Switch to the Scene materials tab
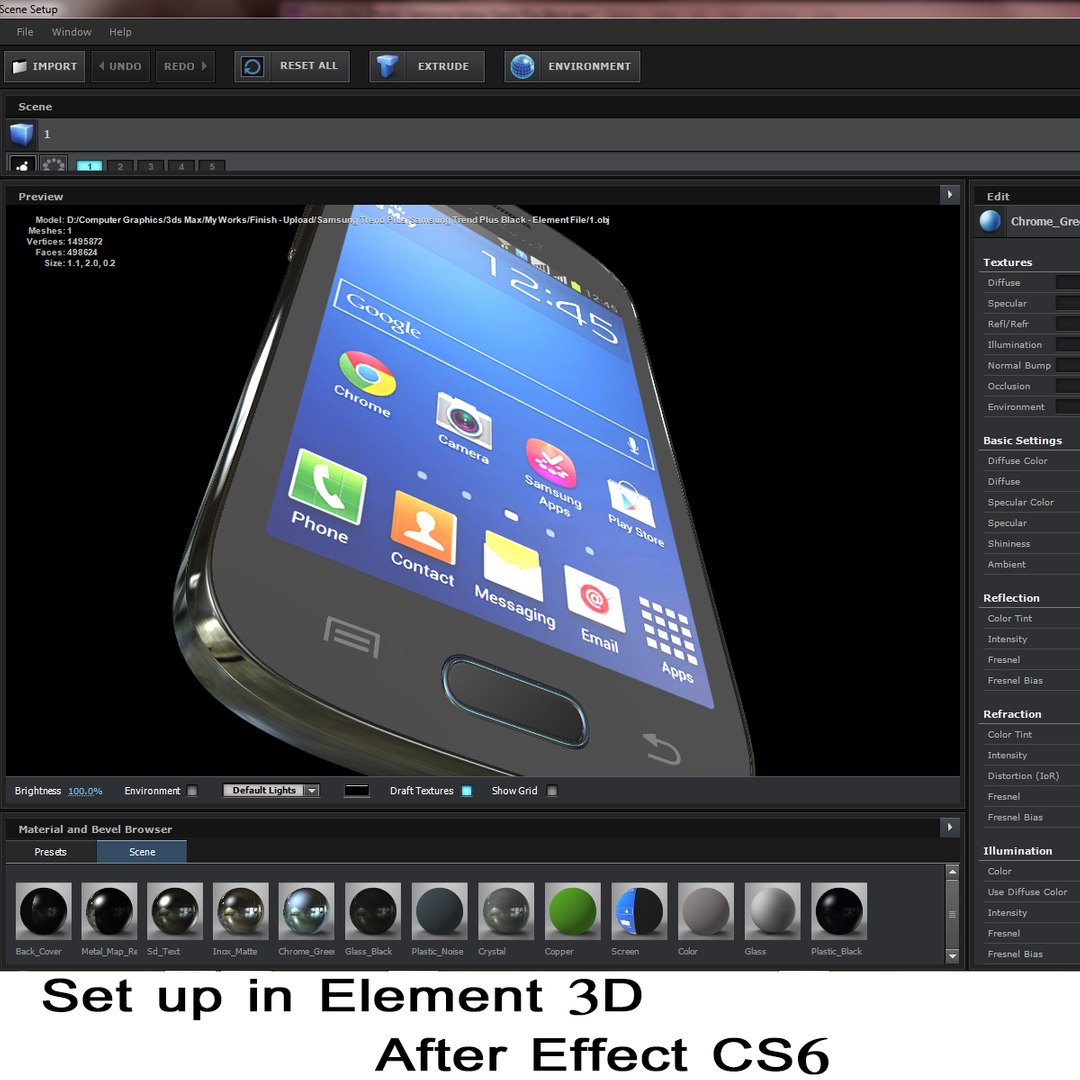The width and height of the screenshot is (1080, 1080). pyautogui.click(x=142, y=852)
